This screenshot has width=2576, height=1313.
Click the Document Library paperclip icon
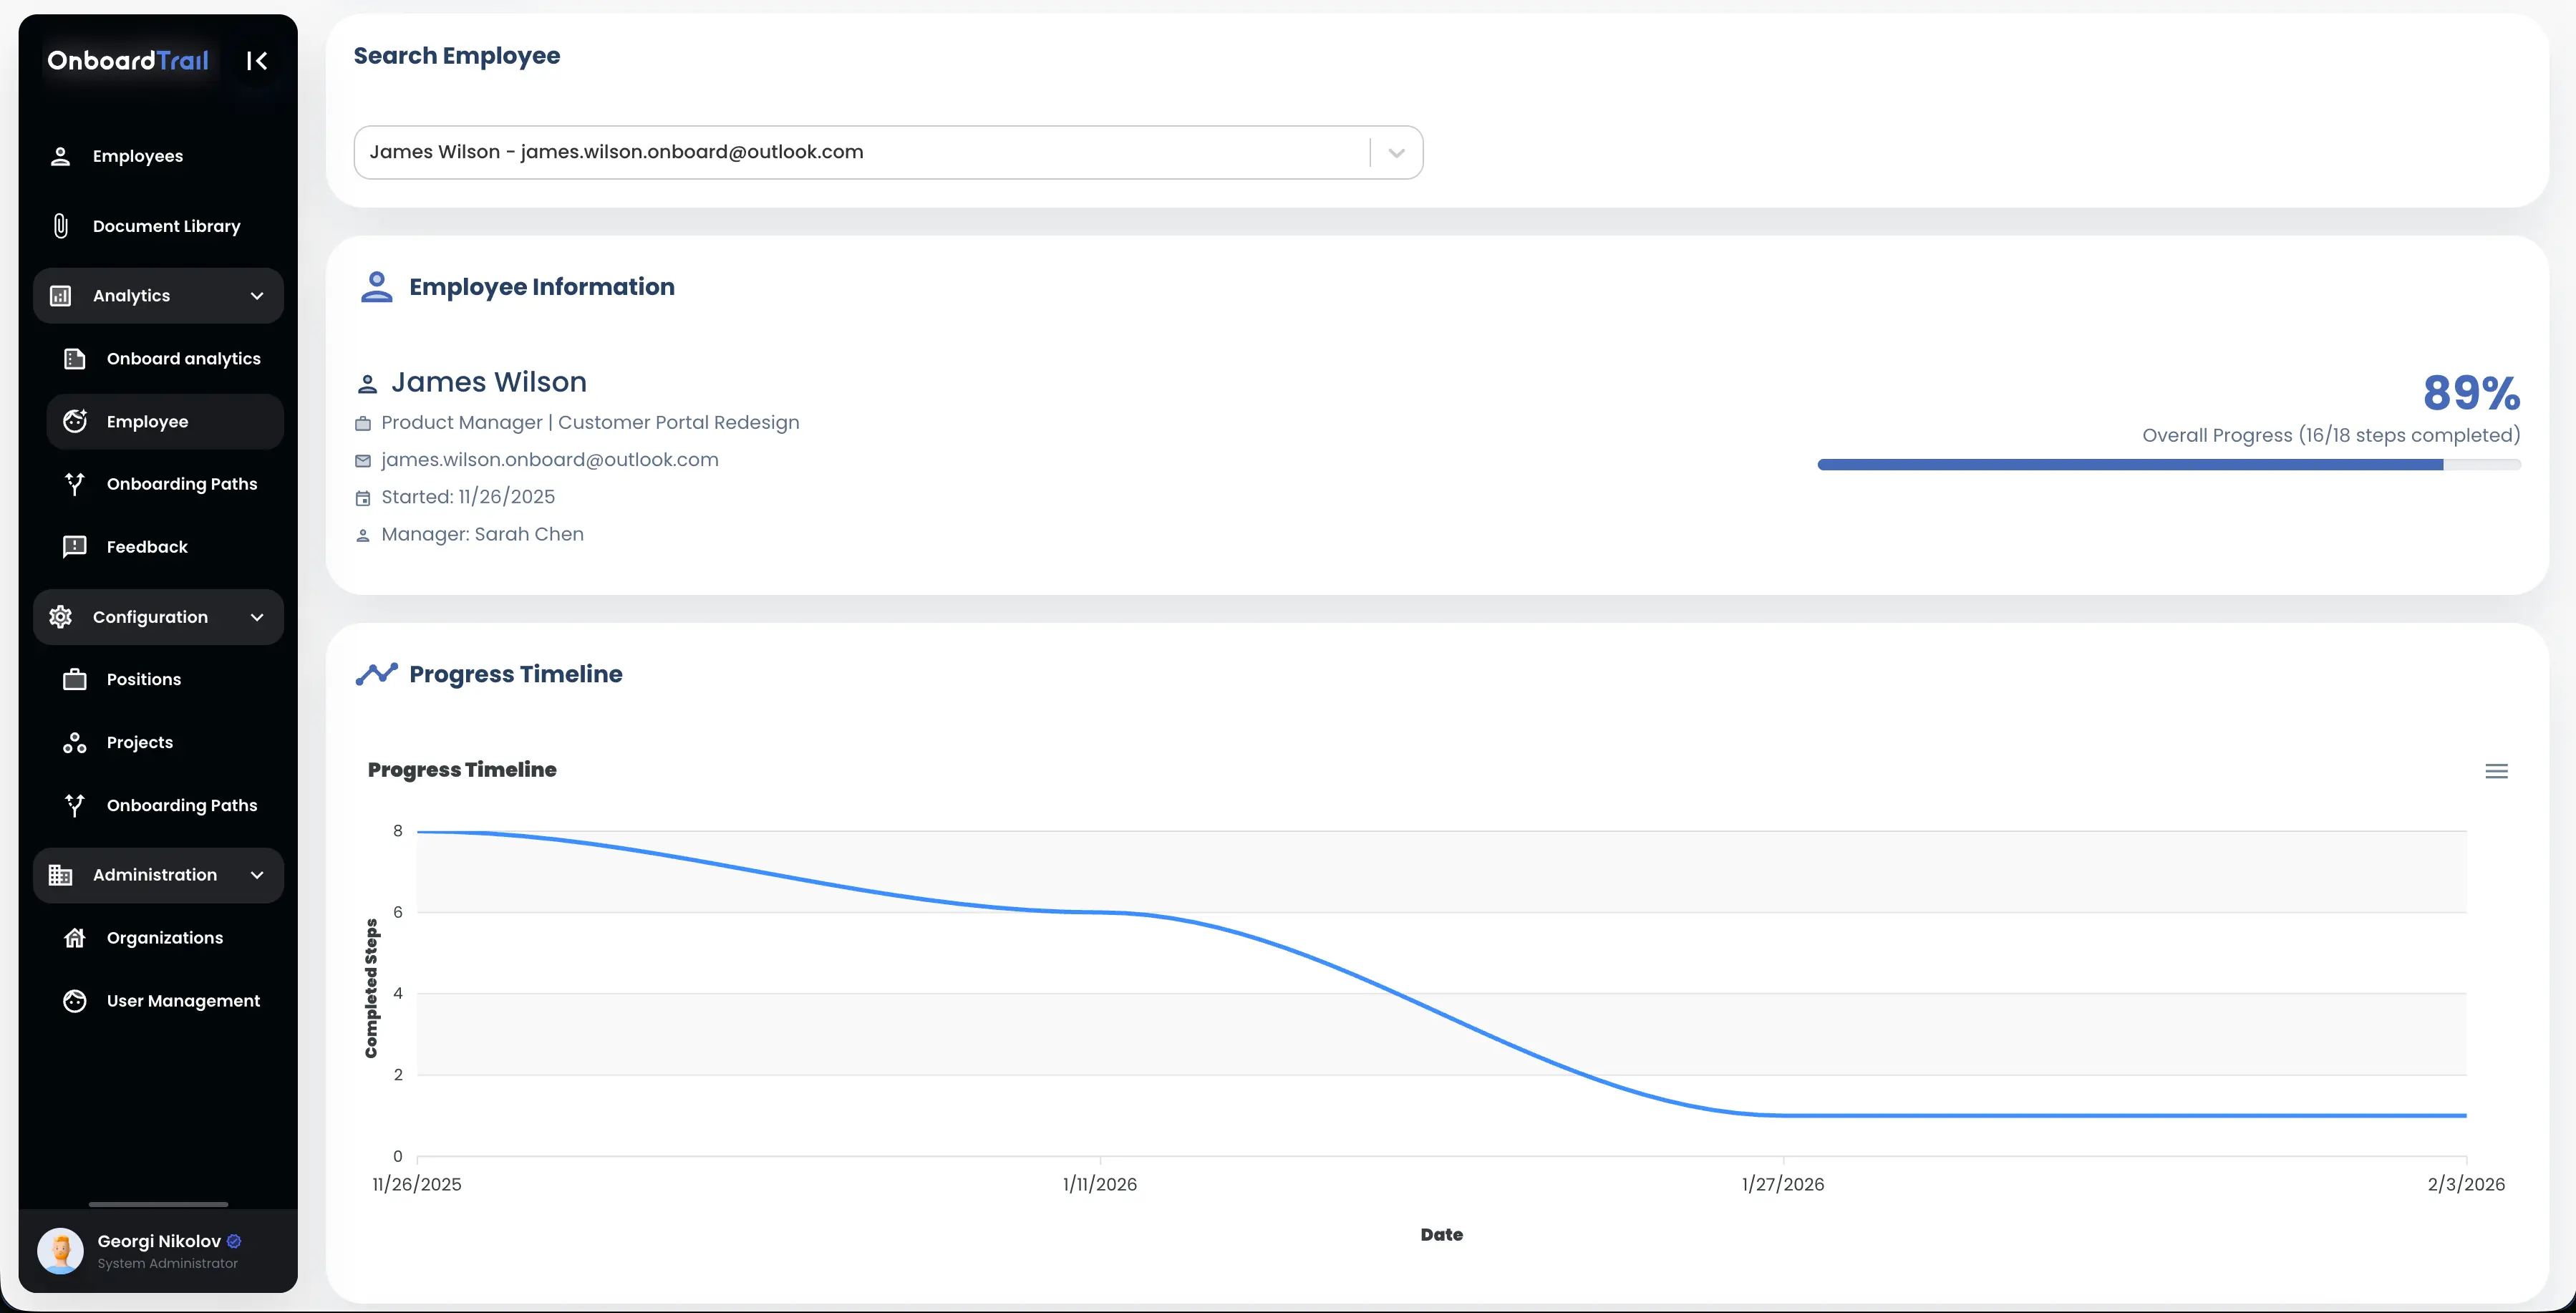60,226
